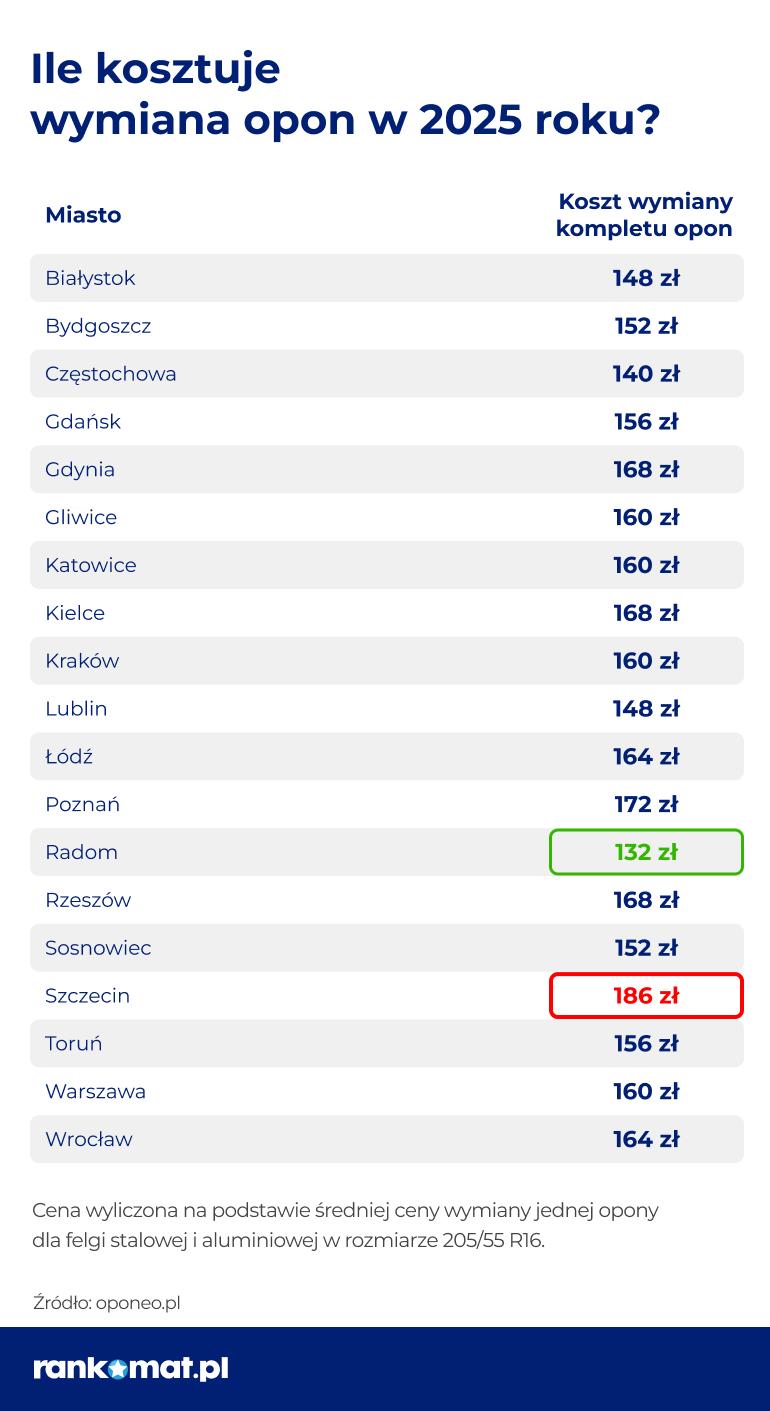Click the infographic title about wymiana opon

345,95
